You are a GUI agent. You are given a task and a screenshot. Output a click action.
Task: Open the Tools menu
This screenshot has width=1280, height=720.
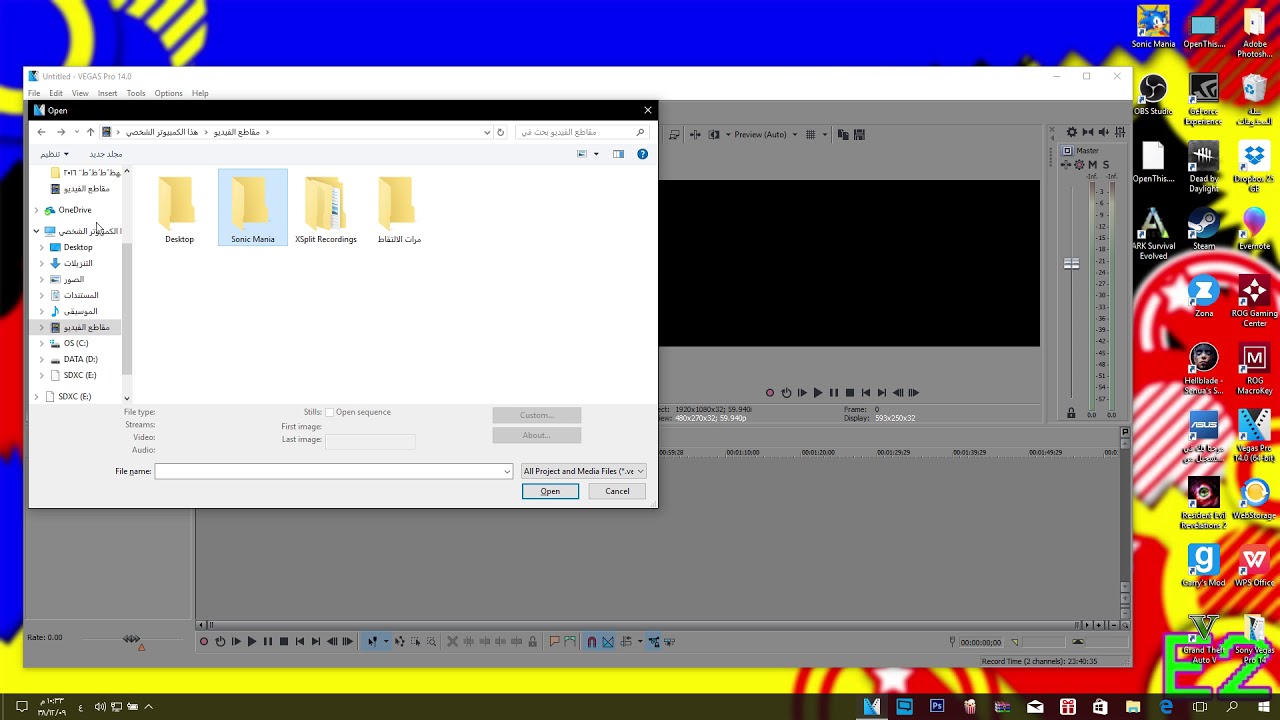pyautogui.click(x=136, y=93)
